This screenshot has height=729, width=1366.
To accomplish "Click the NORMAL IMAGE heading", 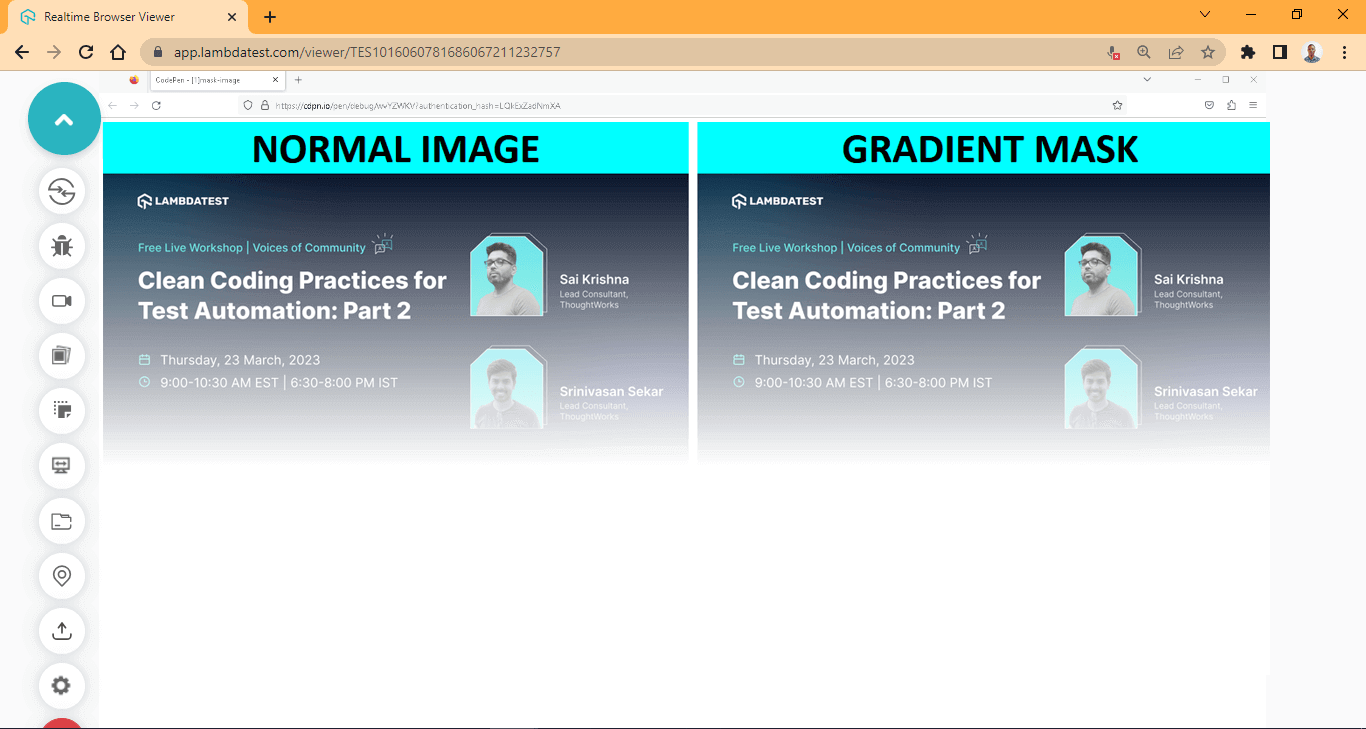I will 396,149.
